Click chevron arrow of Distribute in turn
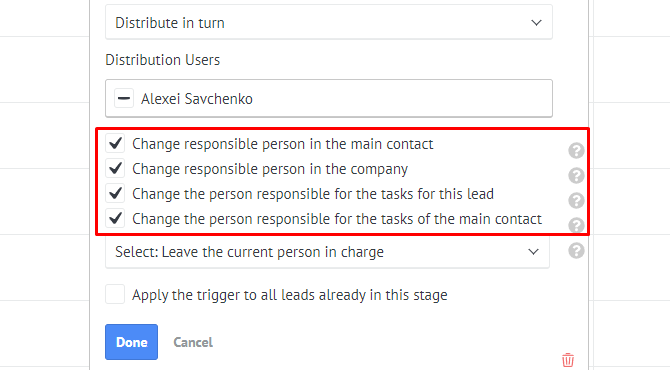 (x=536, y=23)
